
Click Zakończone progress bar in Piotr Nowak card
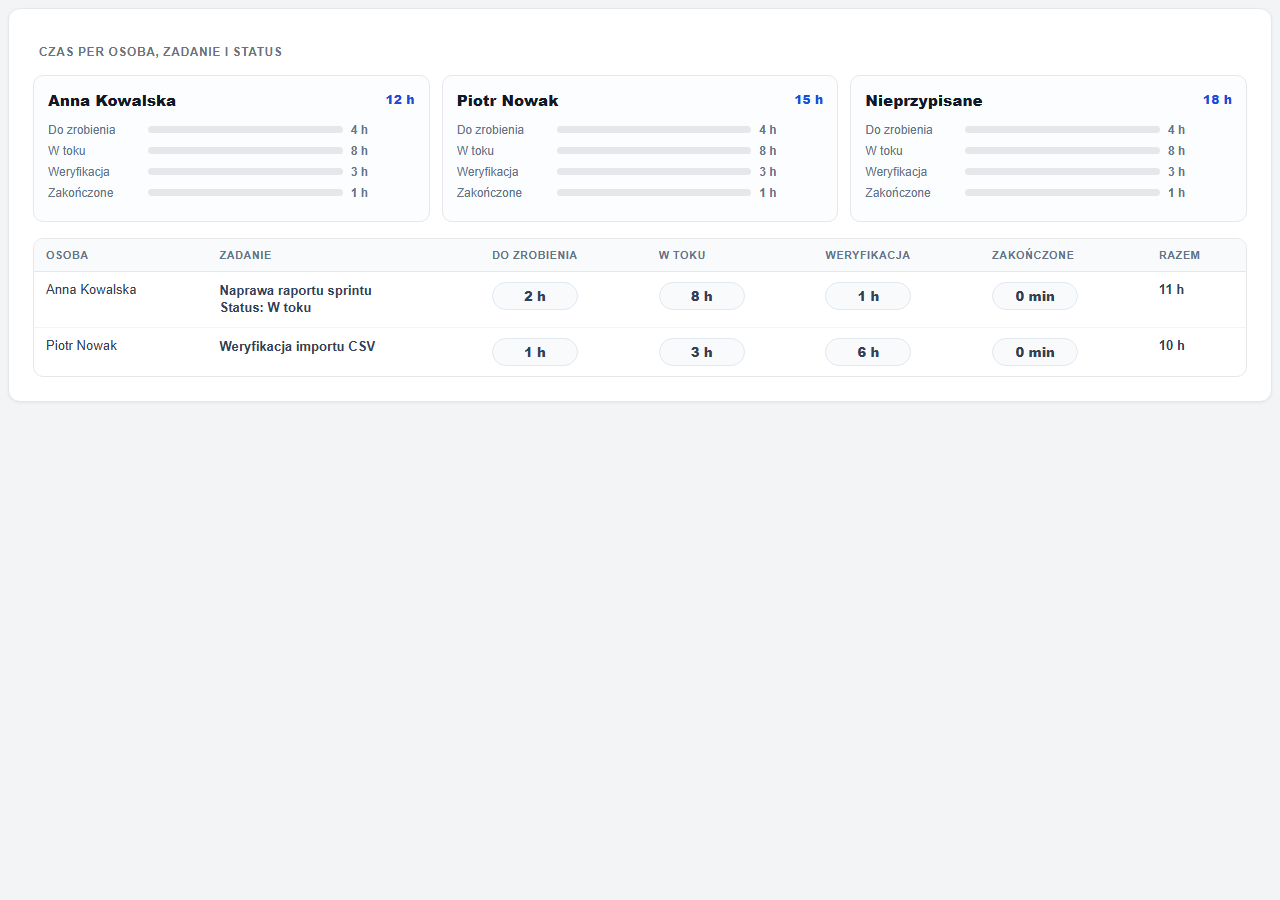(654, 193)
